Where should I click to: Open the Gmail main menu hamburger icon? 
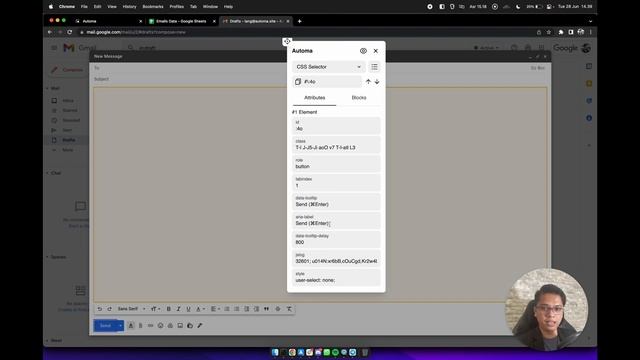pyautogui.click(x=54, y=48)
